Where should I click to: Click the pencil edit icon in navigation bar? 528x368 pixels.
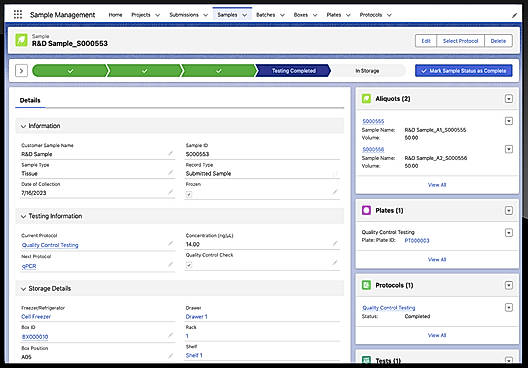[x=514, y=15]
